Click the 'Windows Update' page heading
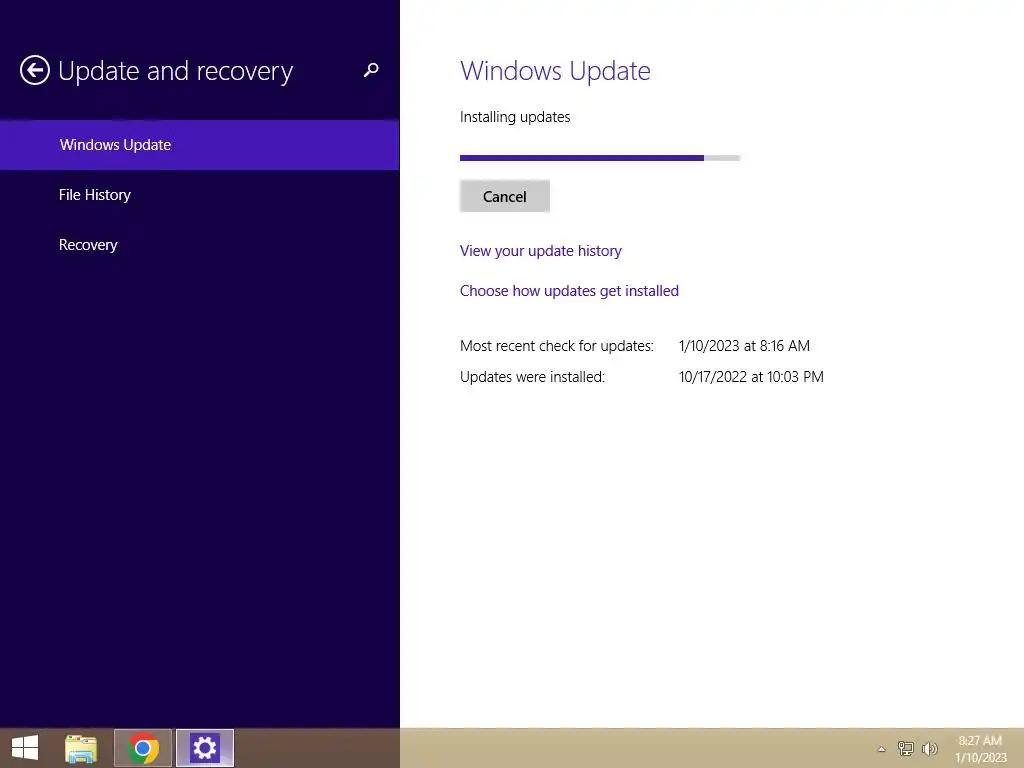The image size is (1024, 768). pyautogui.click(x=555, y=71)
